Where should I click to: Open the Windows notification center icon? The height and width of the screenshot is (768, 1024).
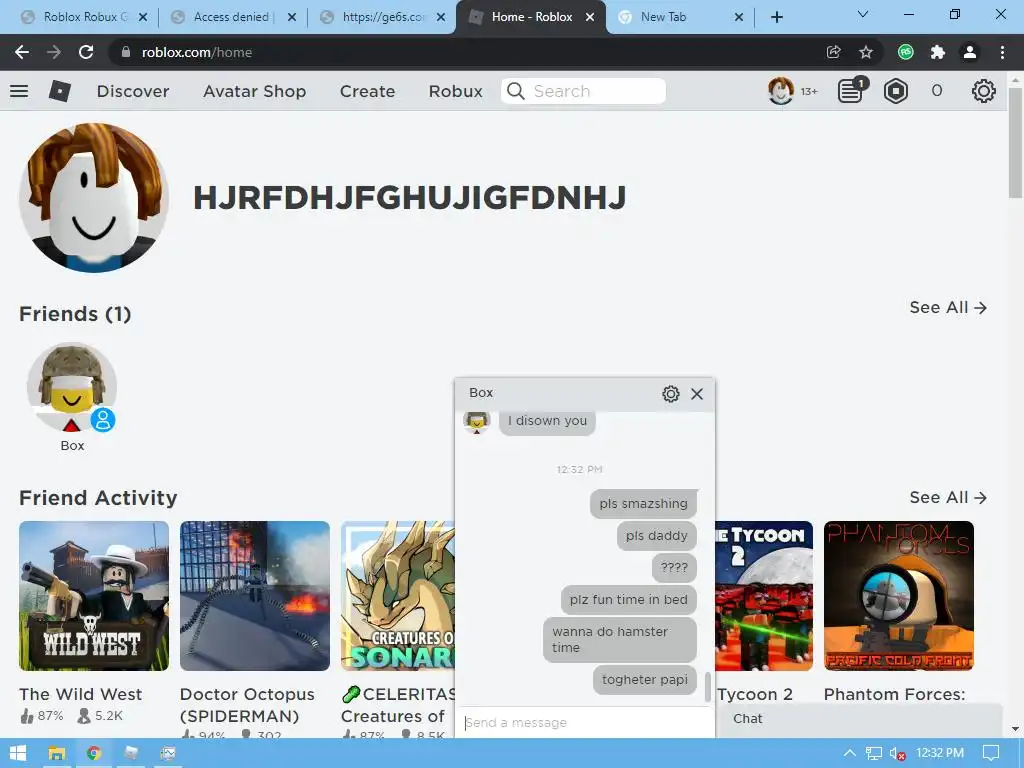(x=991, y=753)
